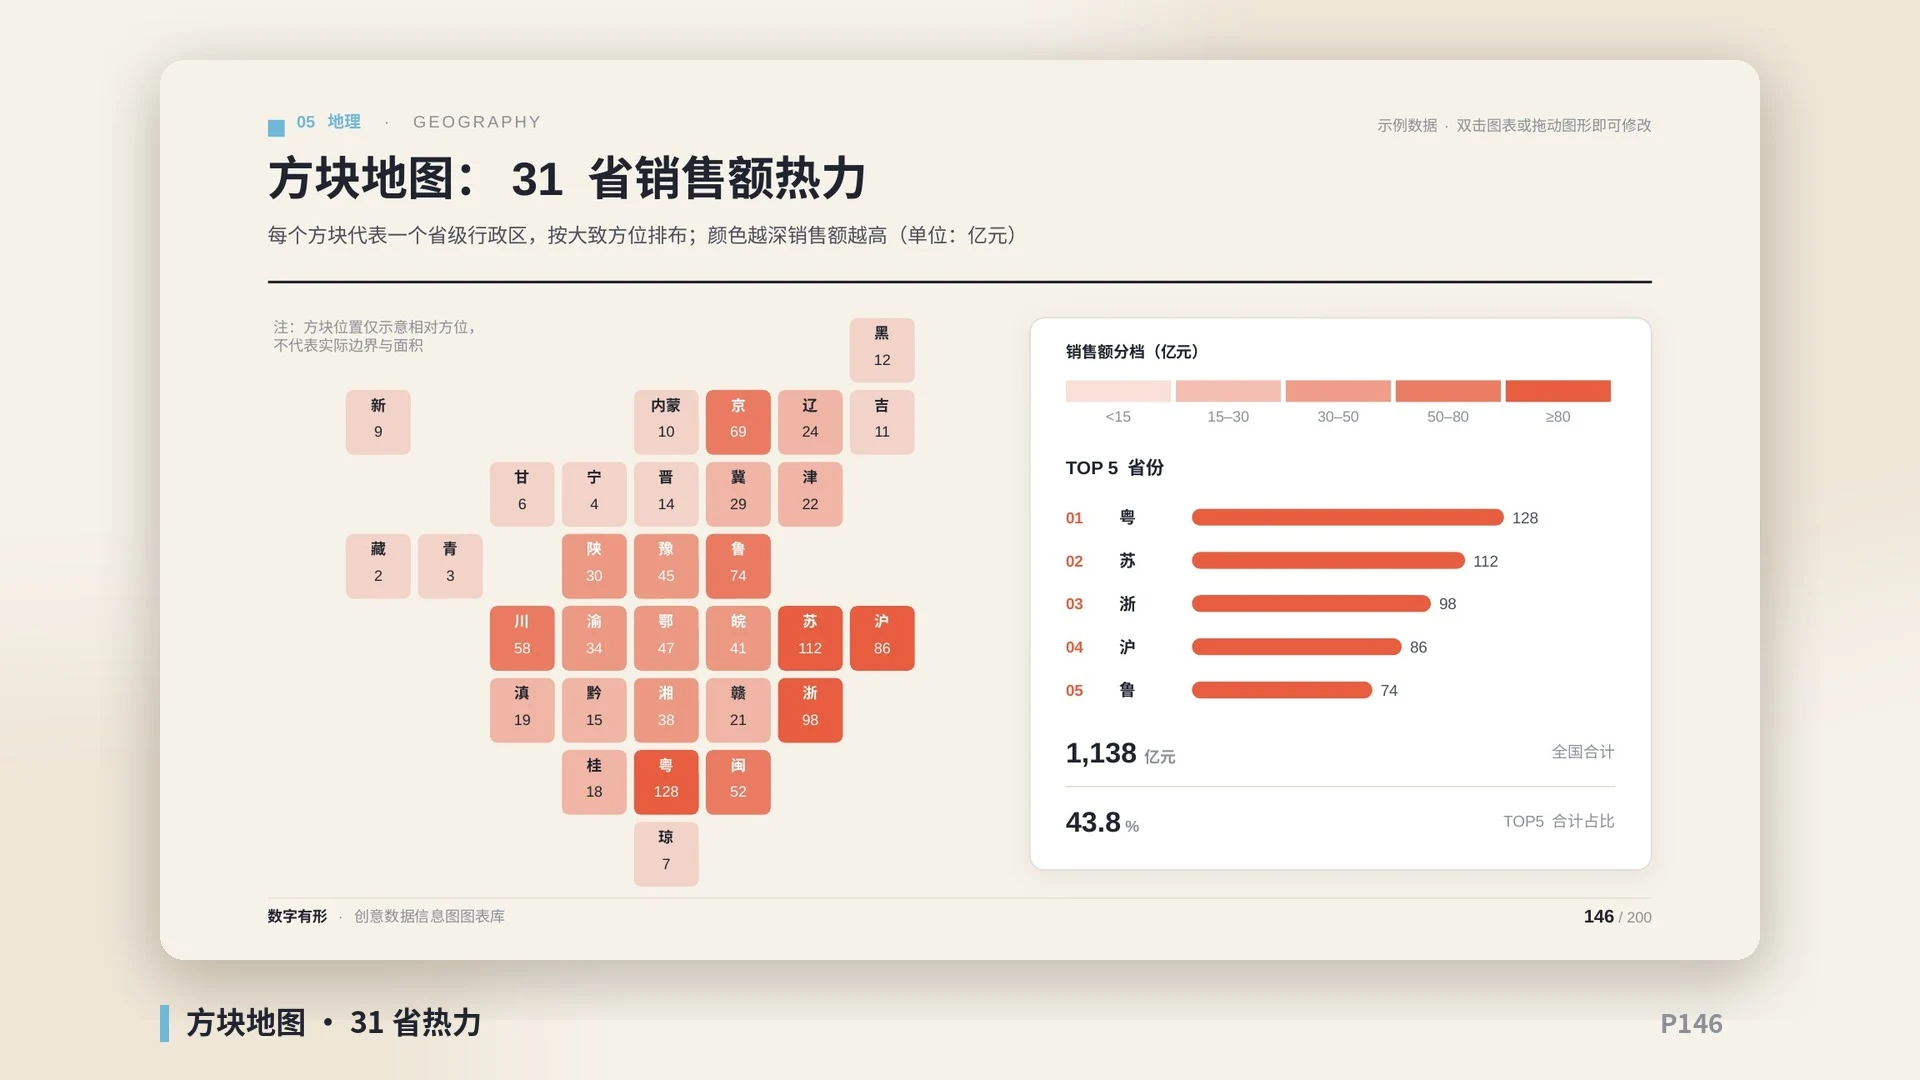Click the 新 tile with value 9

click(x=378, y=422)
